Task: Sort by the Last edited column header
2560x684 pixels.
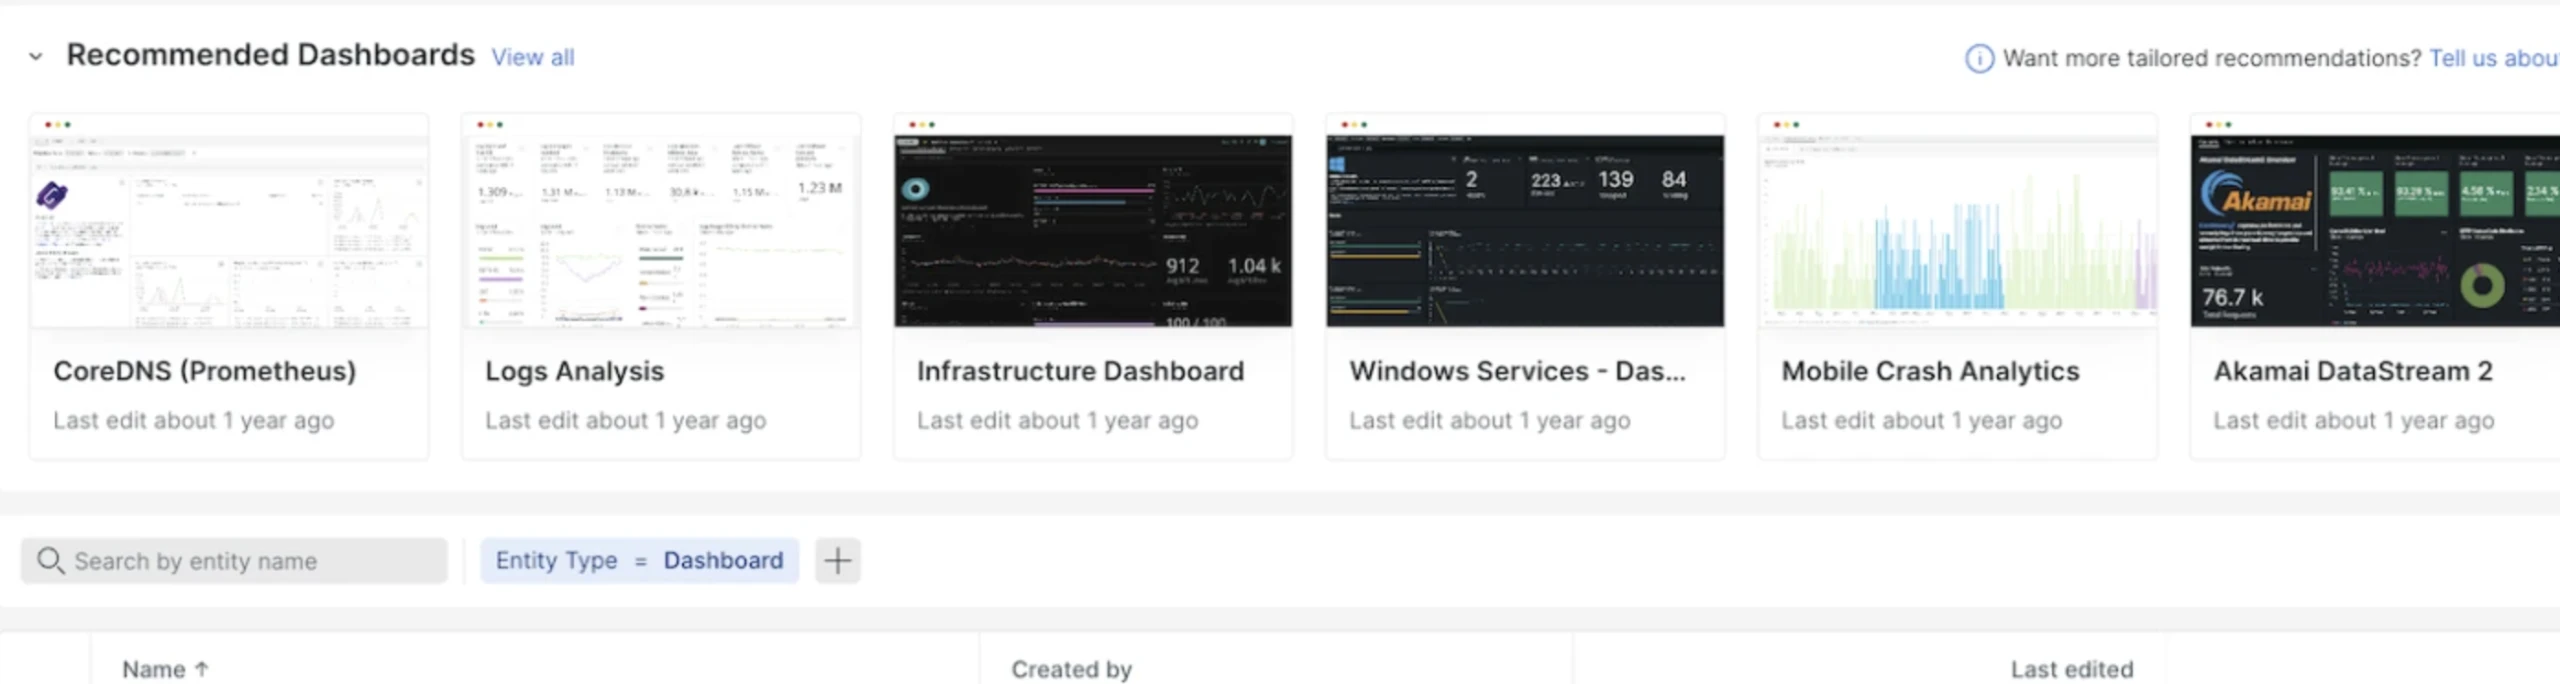Action: click(x=2072, y=669)
